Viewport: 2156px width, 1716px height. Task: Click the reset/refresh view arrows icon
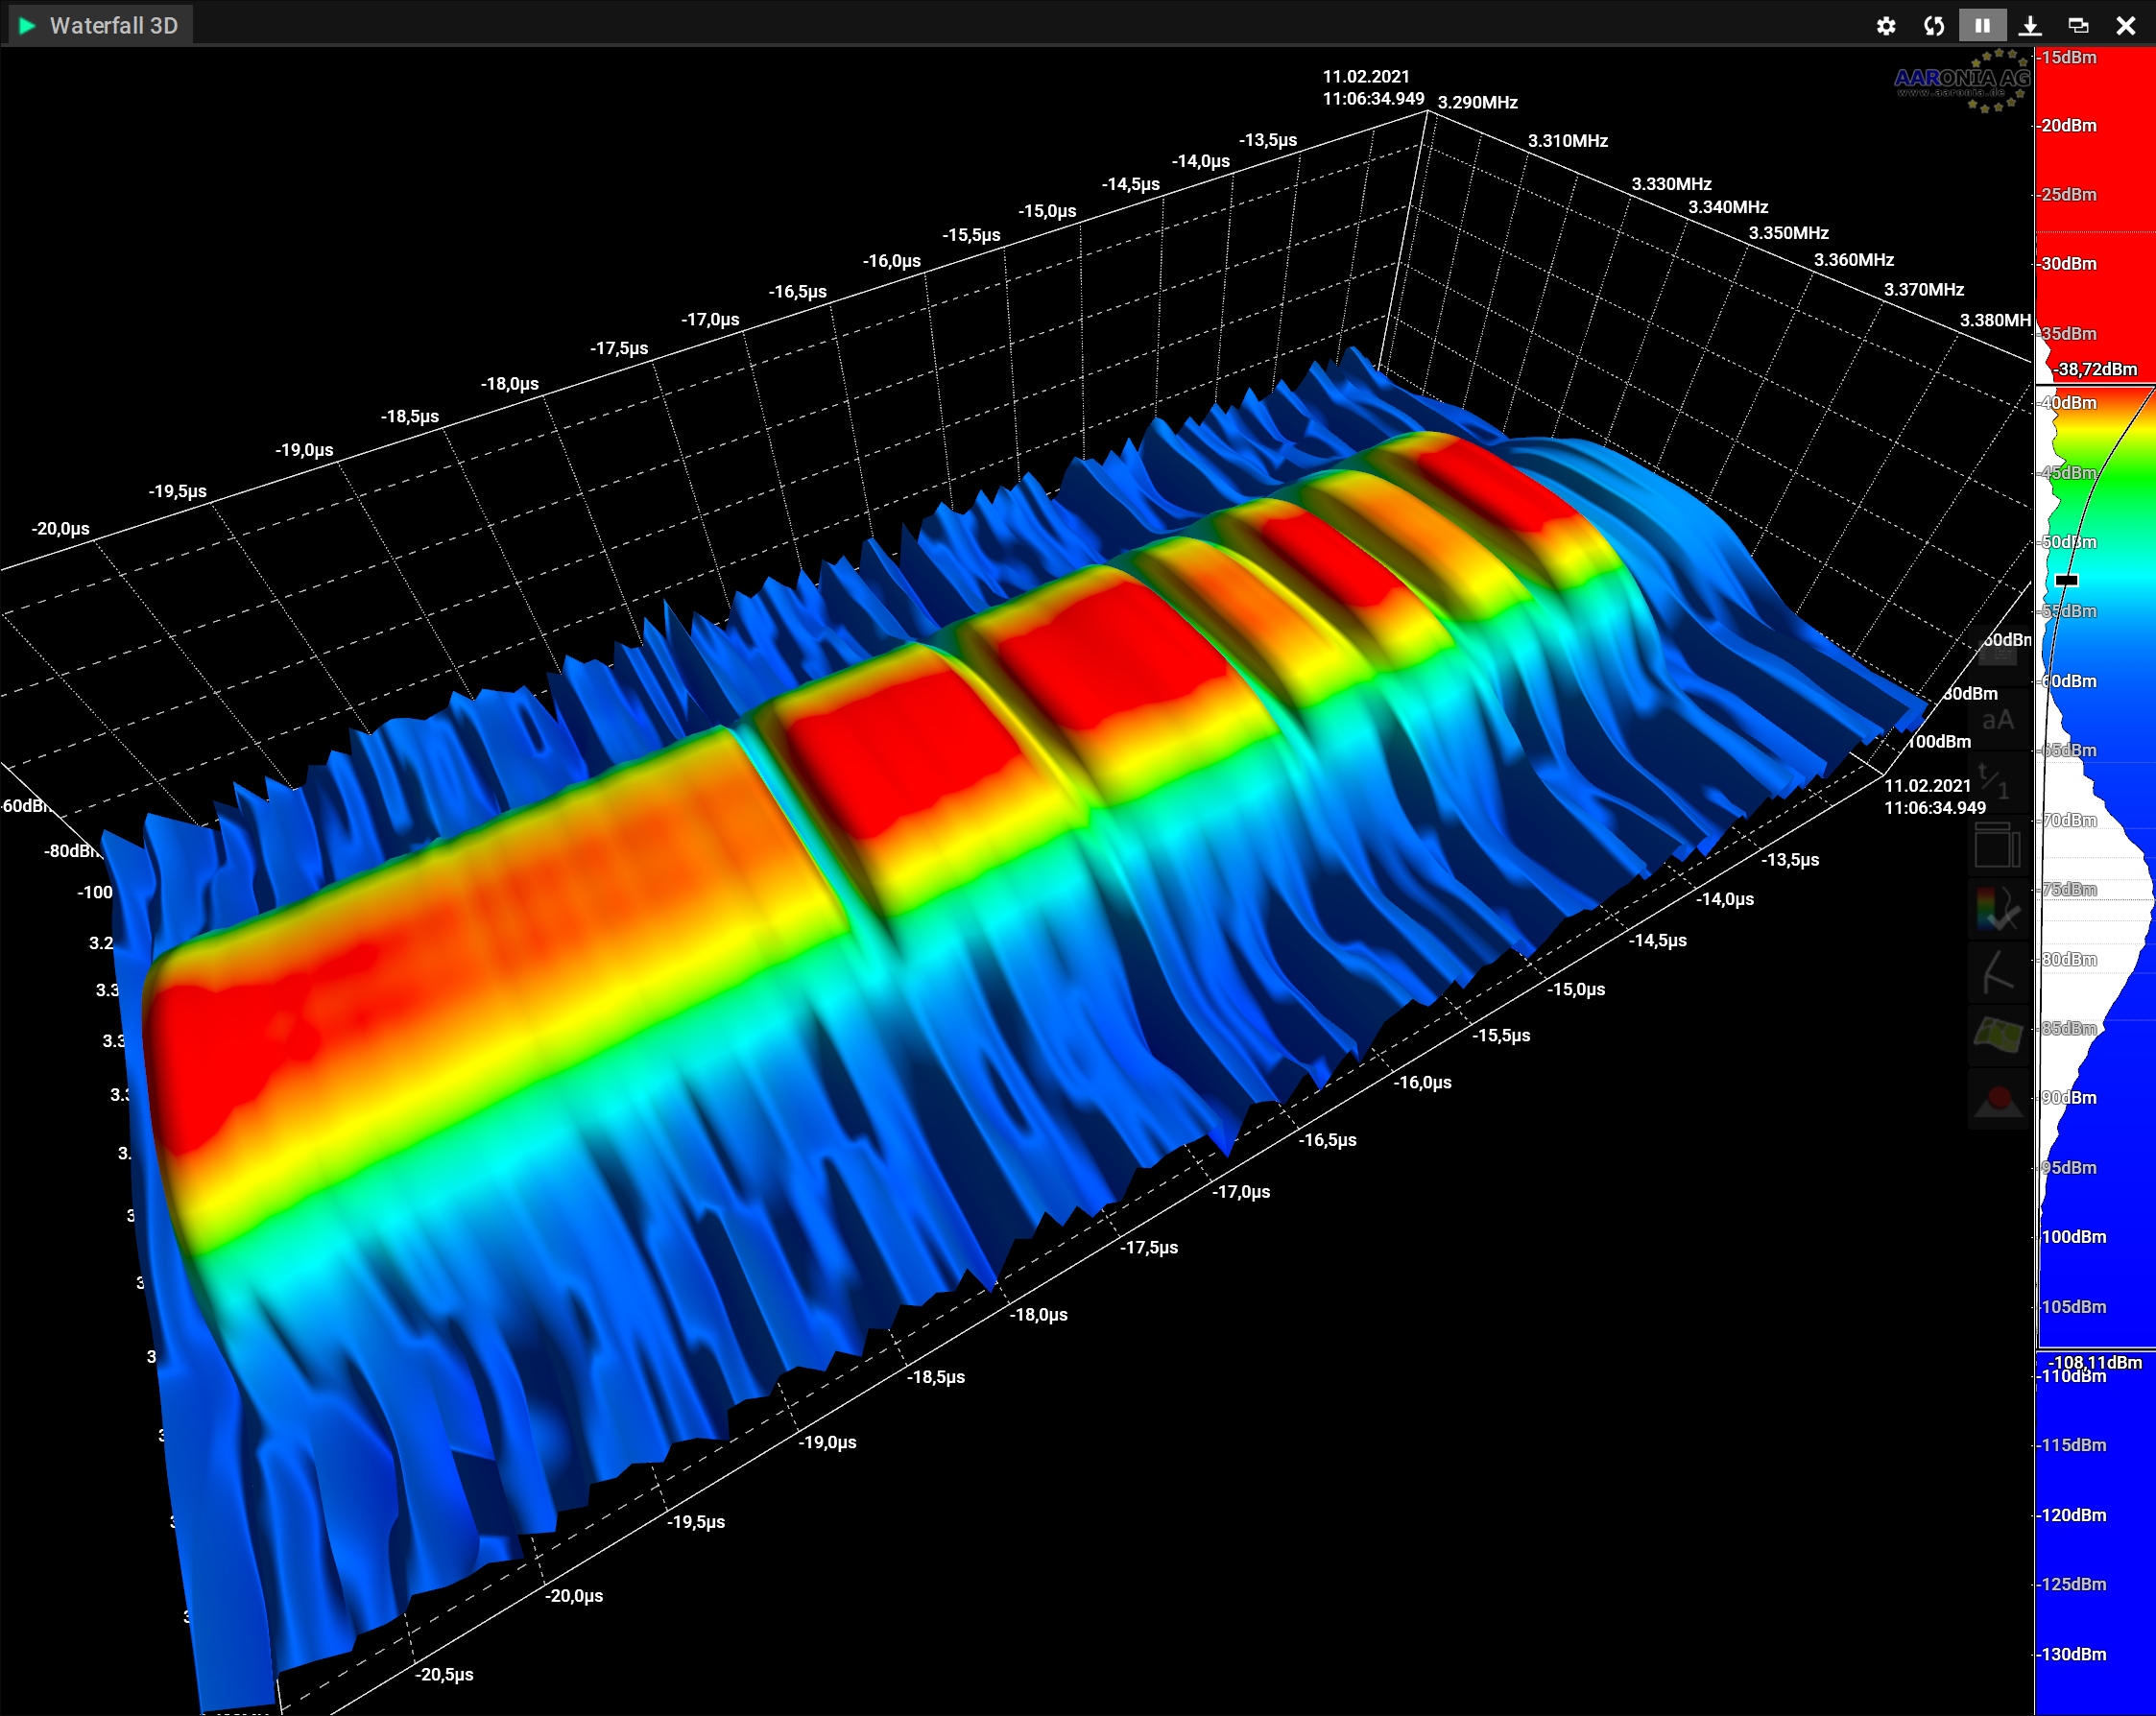click(1933, 26)
